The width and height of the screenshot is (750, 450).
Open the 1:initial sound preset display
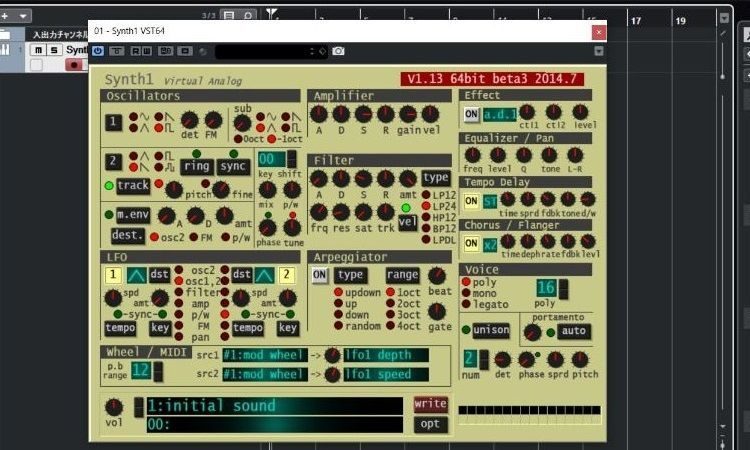coord(275,406)
